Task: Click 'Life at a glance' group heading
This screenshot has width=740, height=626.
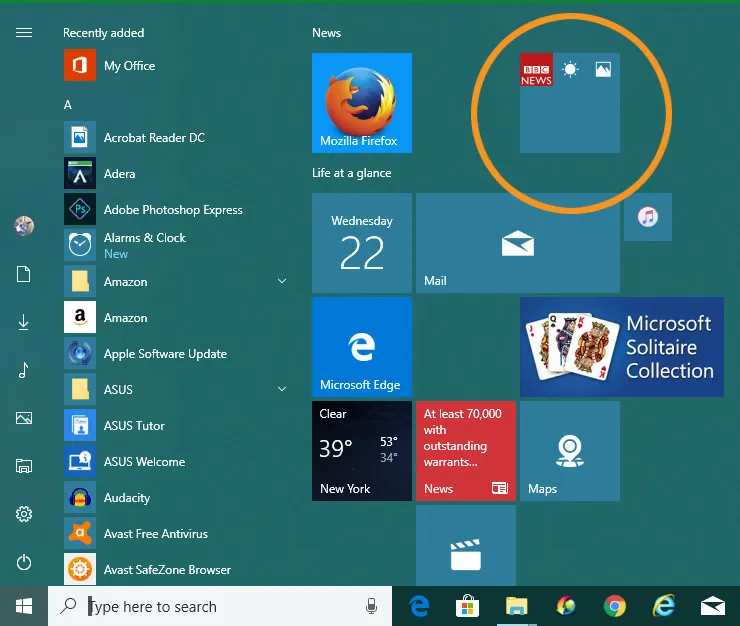Action: tap(352, 173)
